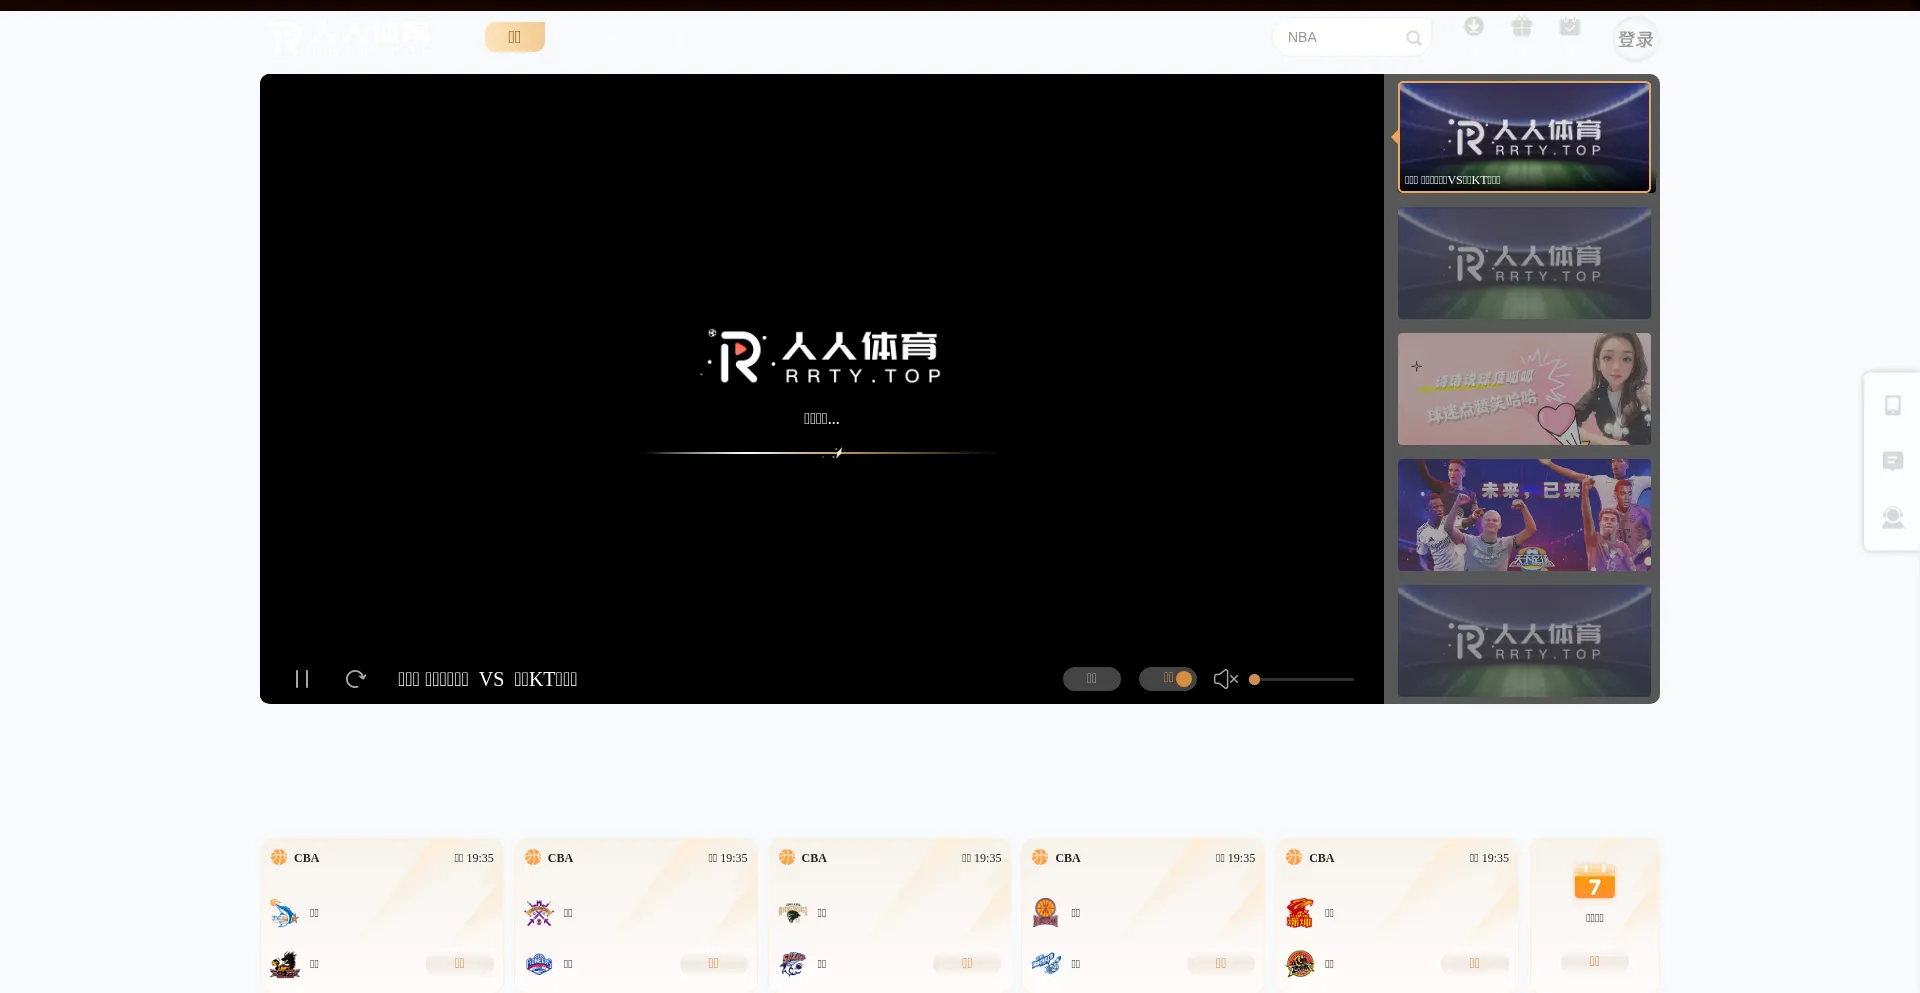
Task: Click the 登录 login button
Action: coord(1636,39)
